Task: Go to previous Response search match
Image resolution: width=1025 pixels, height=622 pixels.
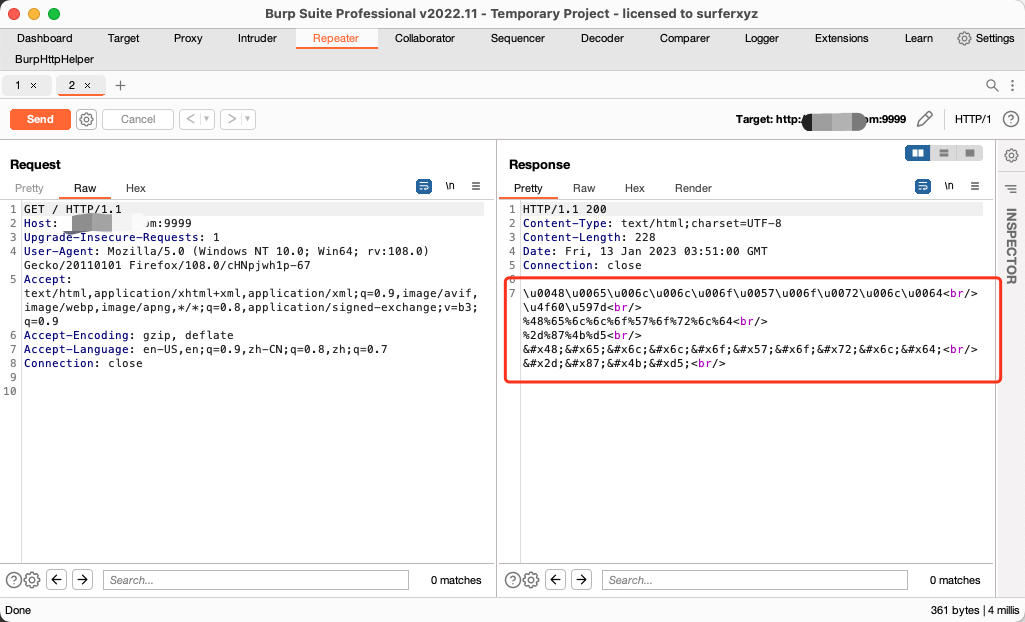Action: (x=556, y=580)
